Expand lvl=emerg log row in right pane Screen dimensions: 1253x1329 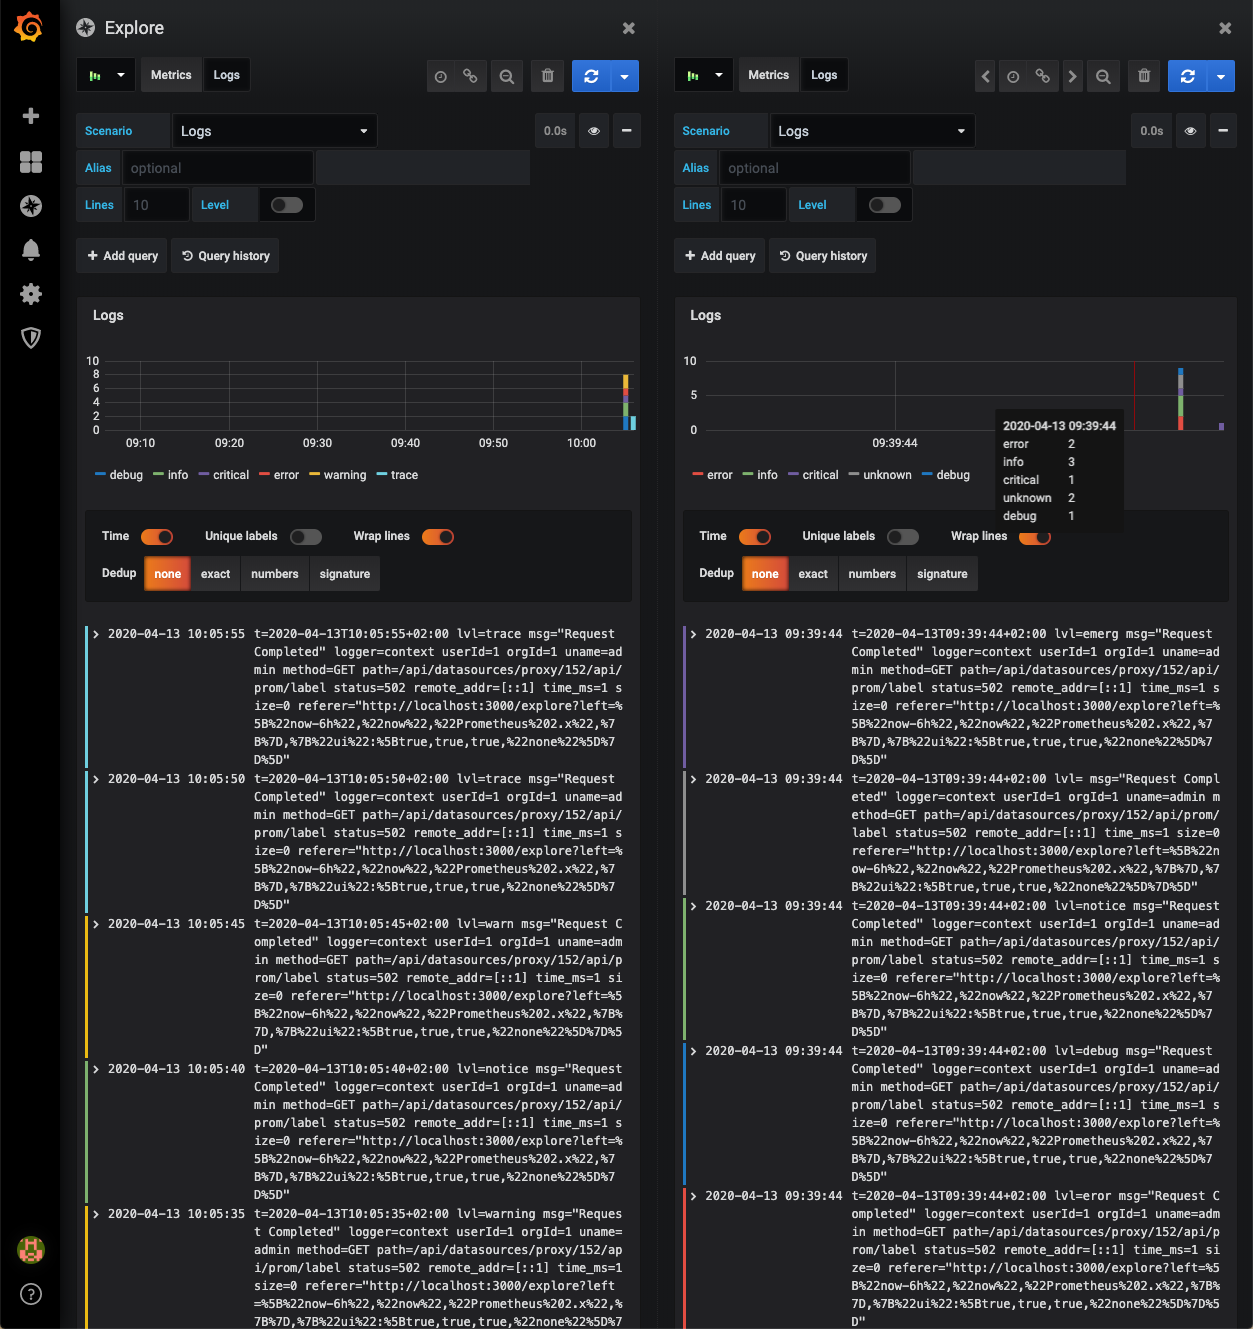[x=693, y=634]
